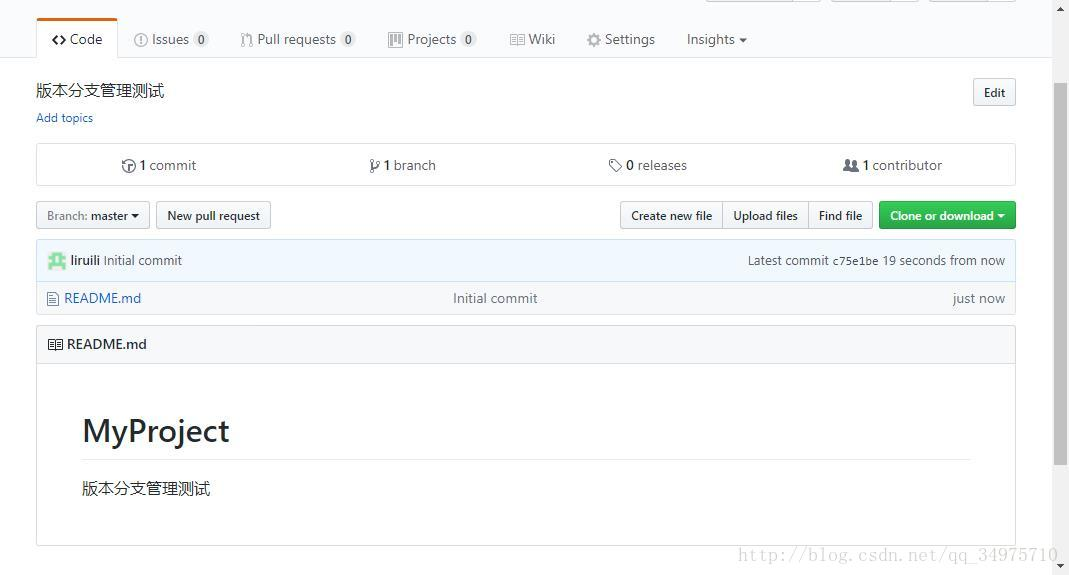Open the liruili author link

coord(85,261)
